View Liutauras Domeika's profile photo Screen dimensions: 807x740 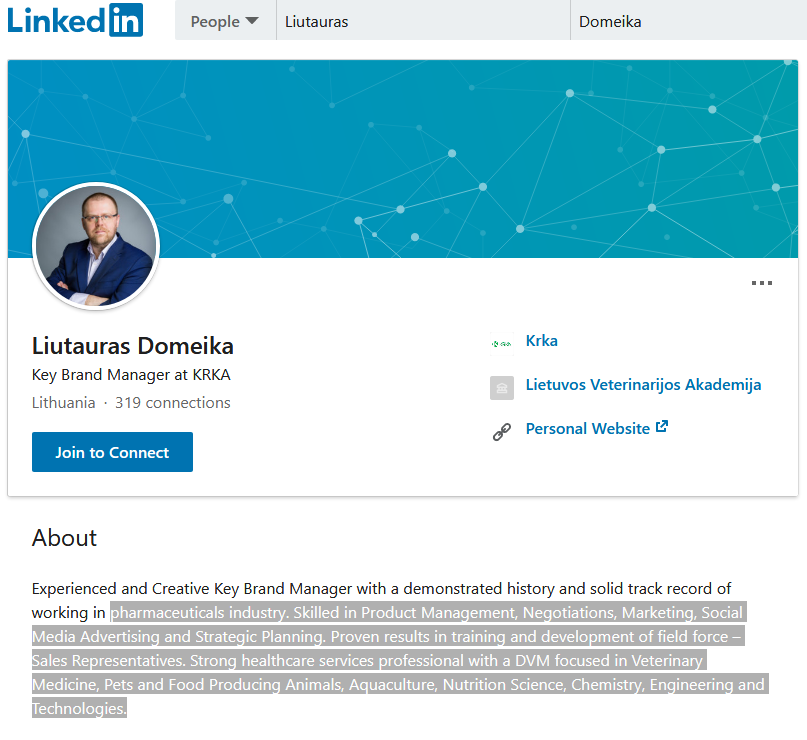[x=96, y=246]
